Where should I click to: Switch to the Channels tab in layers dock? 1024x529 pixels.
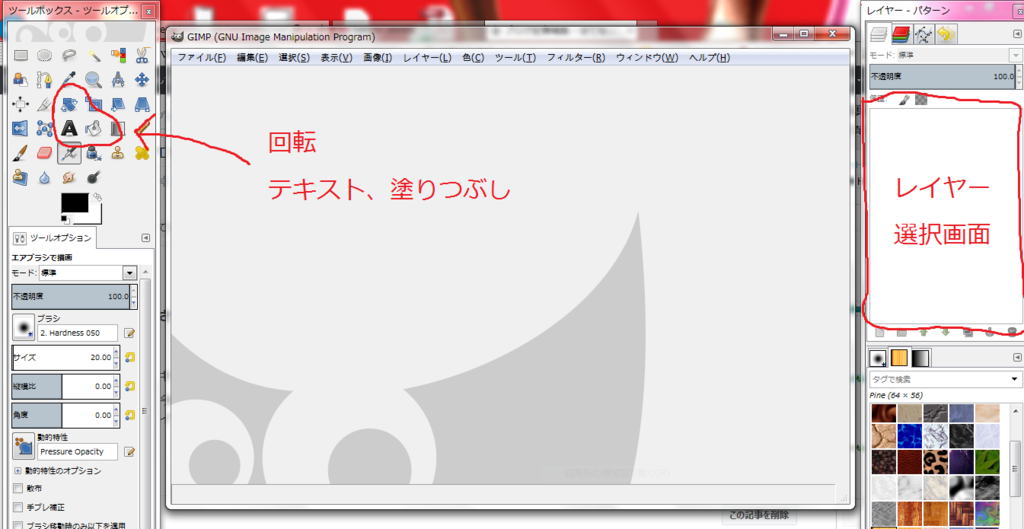click(902, 33)
